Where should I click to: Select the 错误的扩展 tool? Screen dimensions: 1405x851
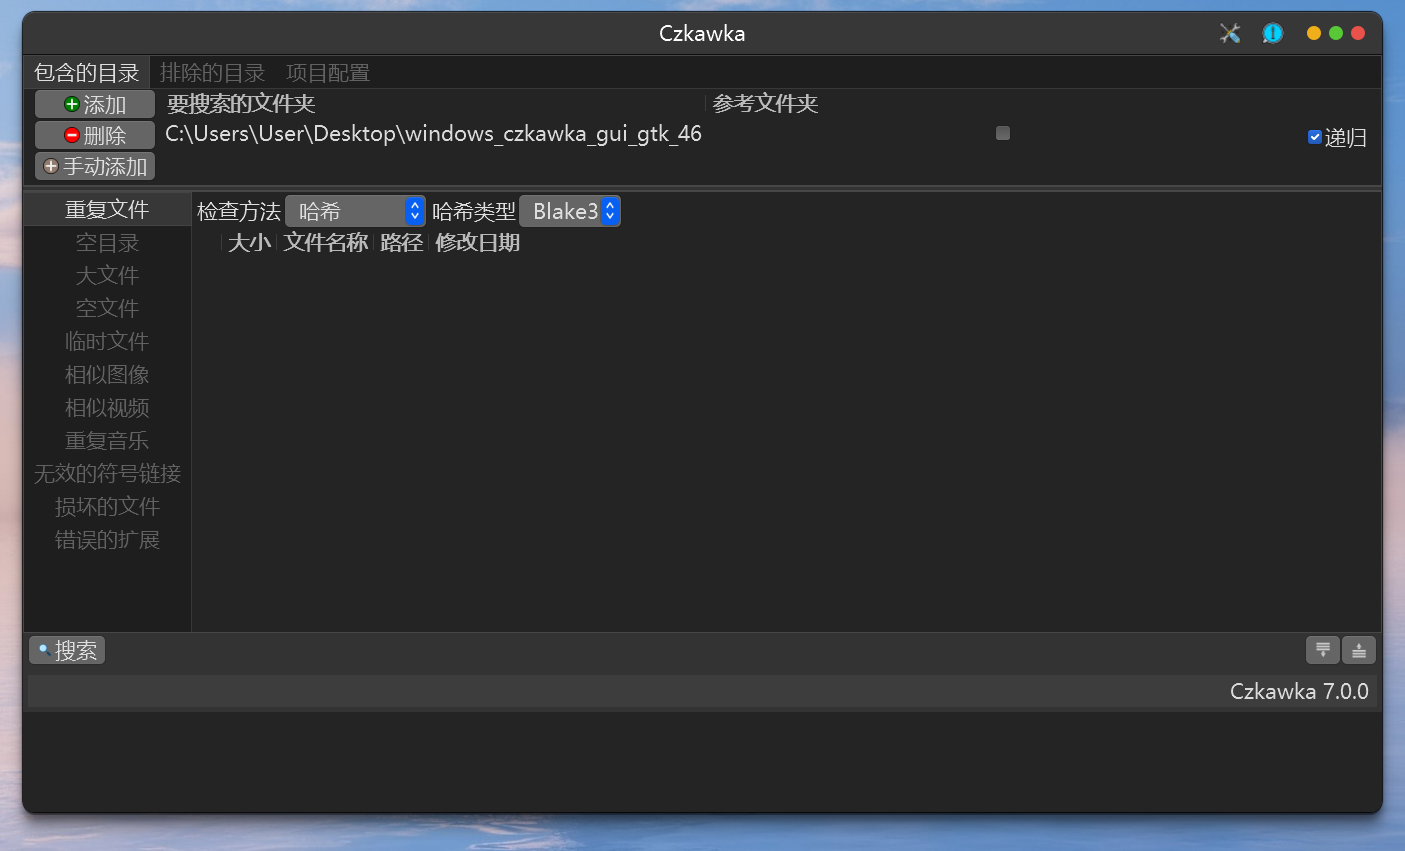[x=107, y=539]
